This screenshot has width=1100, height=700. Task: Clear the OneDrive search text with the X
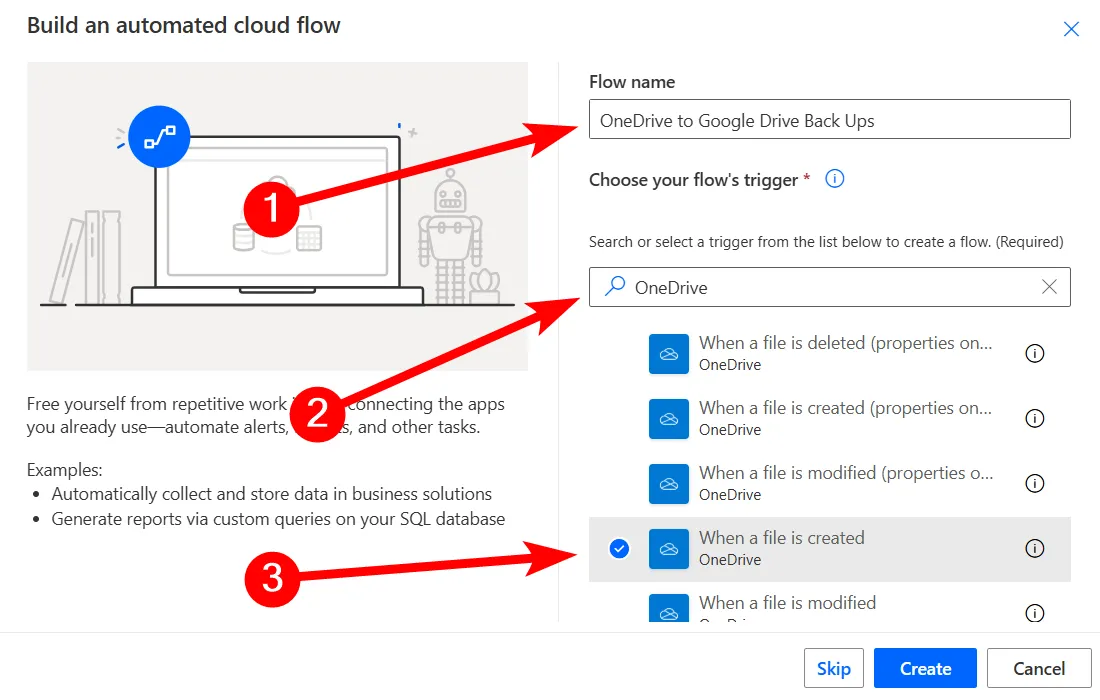(1049, 287)
